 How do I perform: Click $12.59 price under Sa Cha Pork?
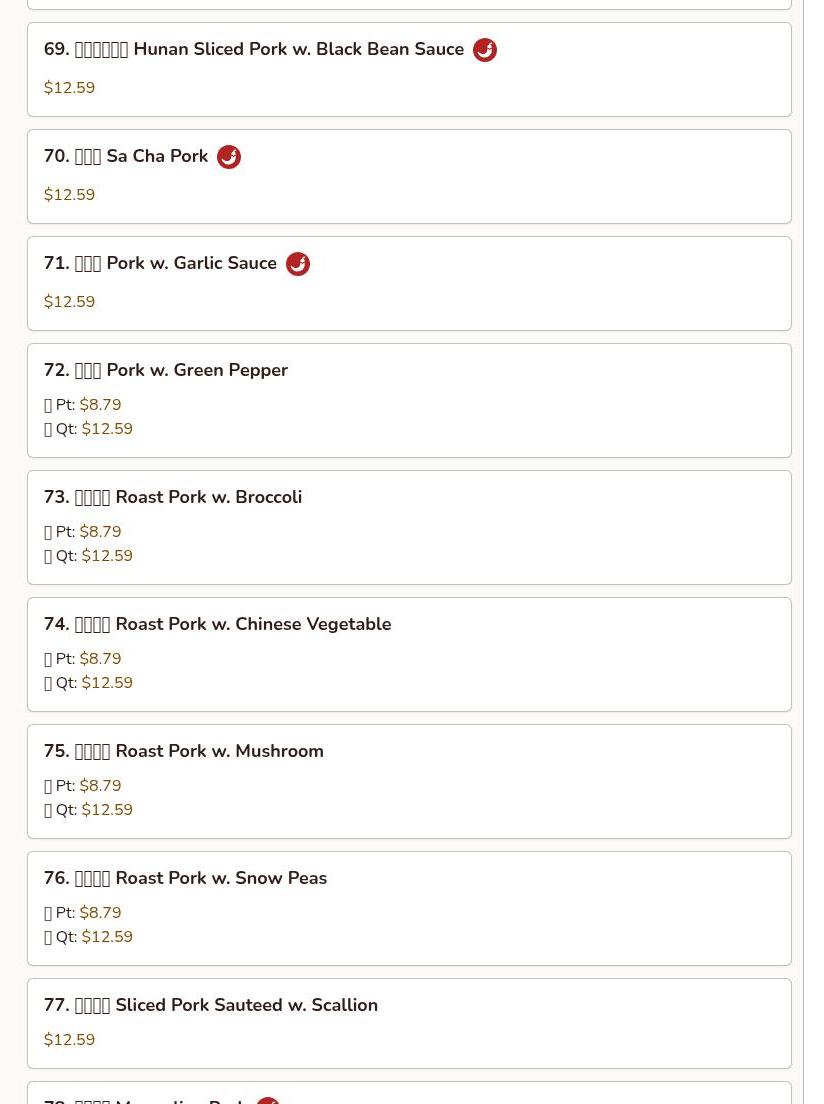[70, 195]
